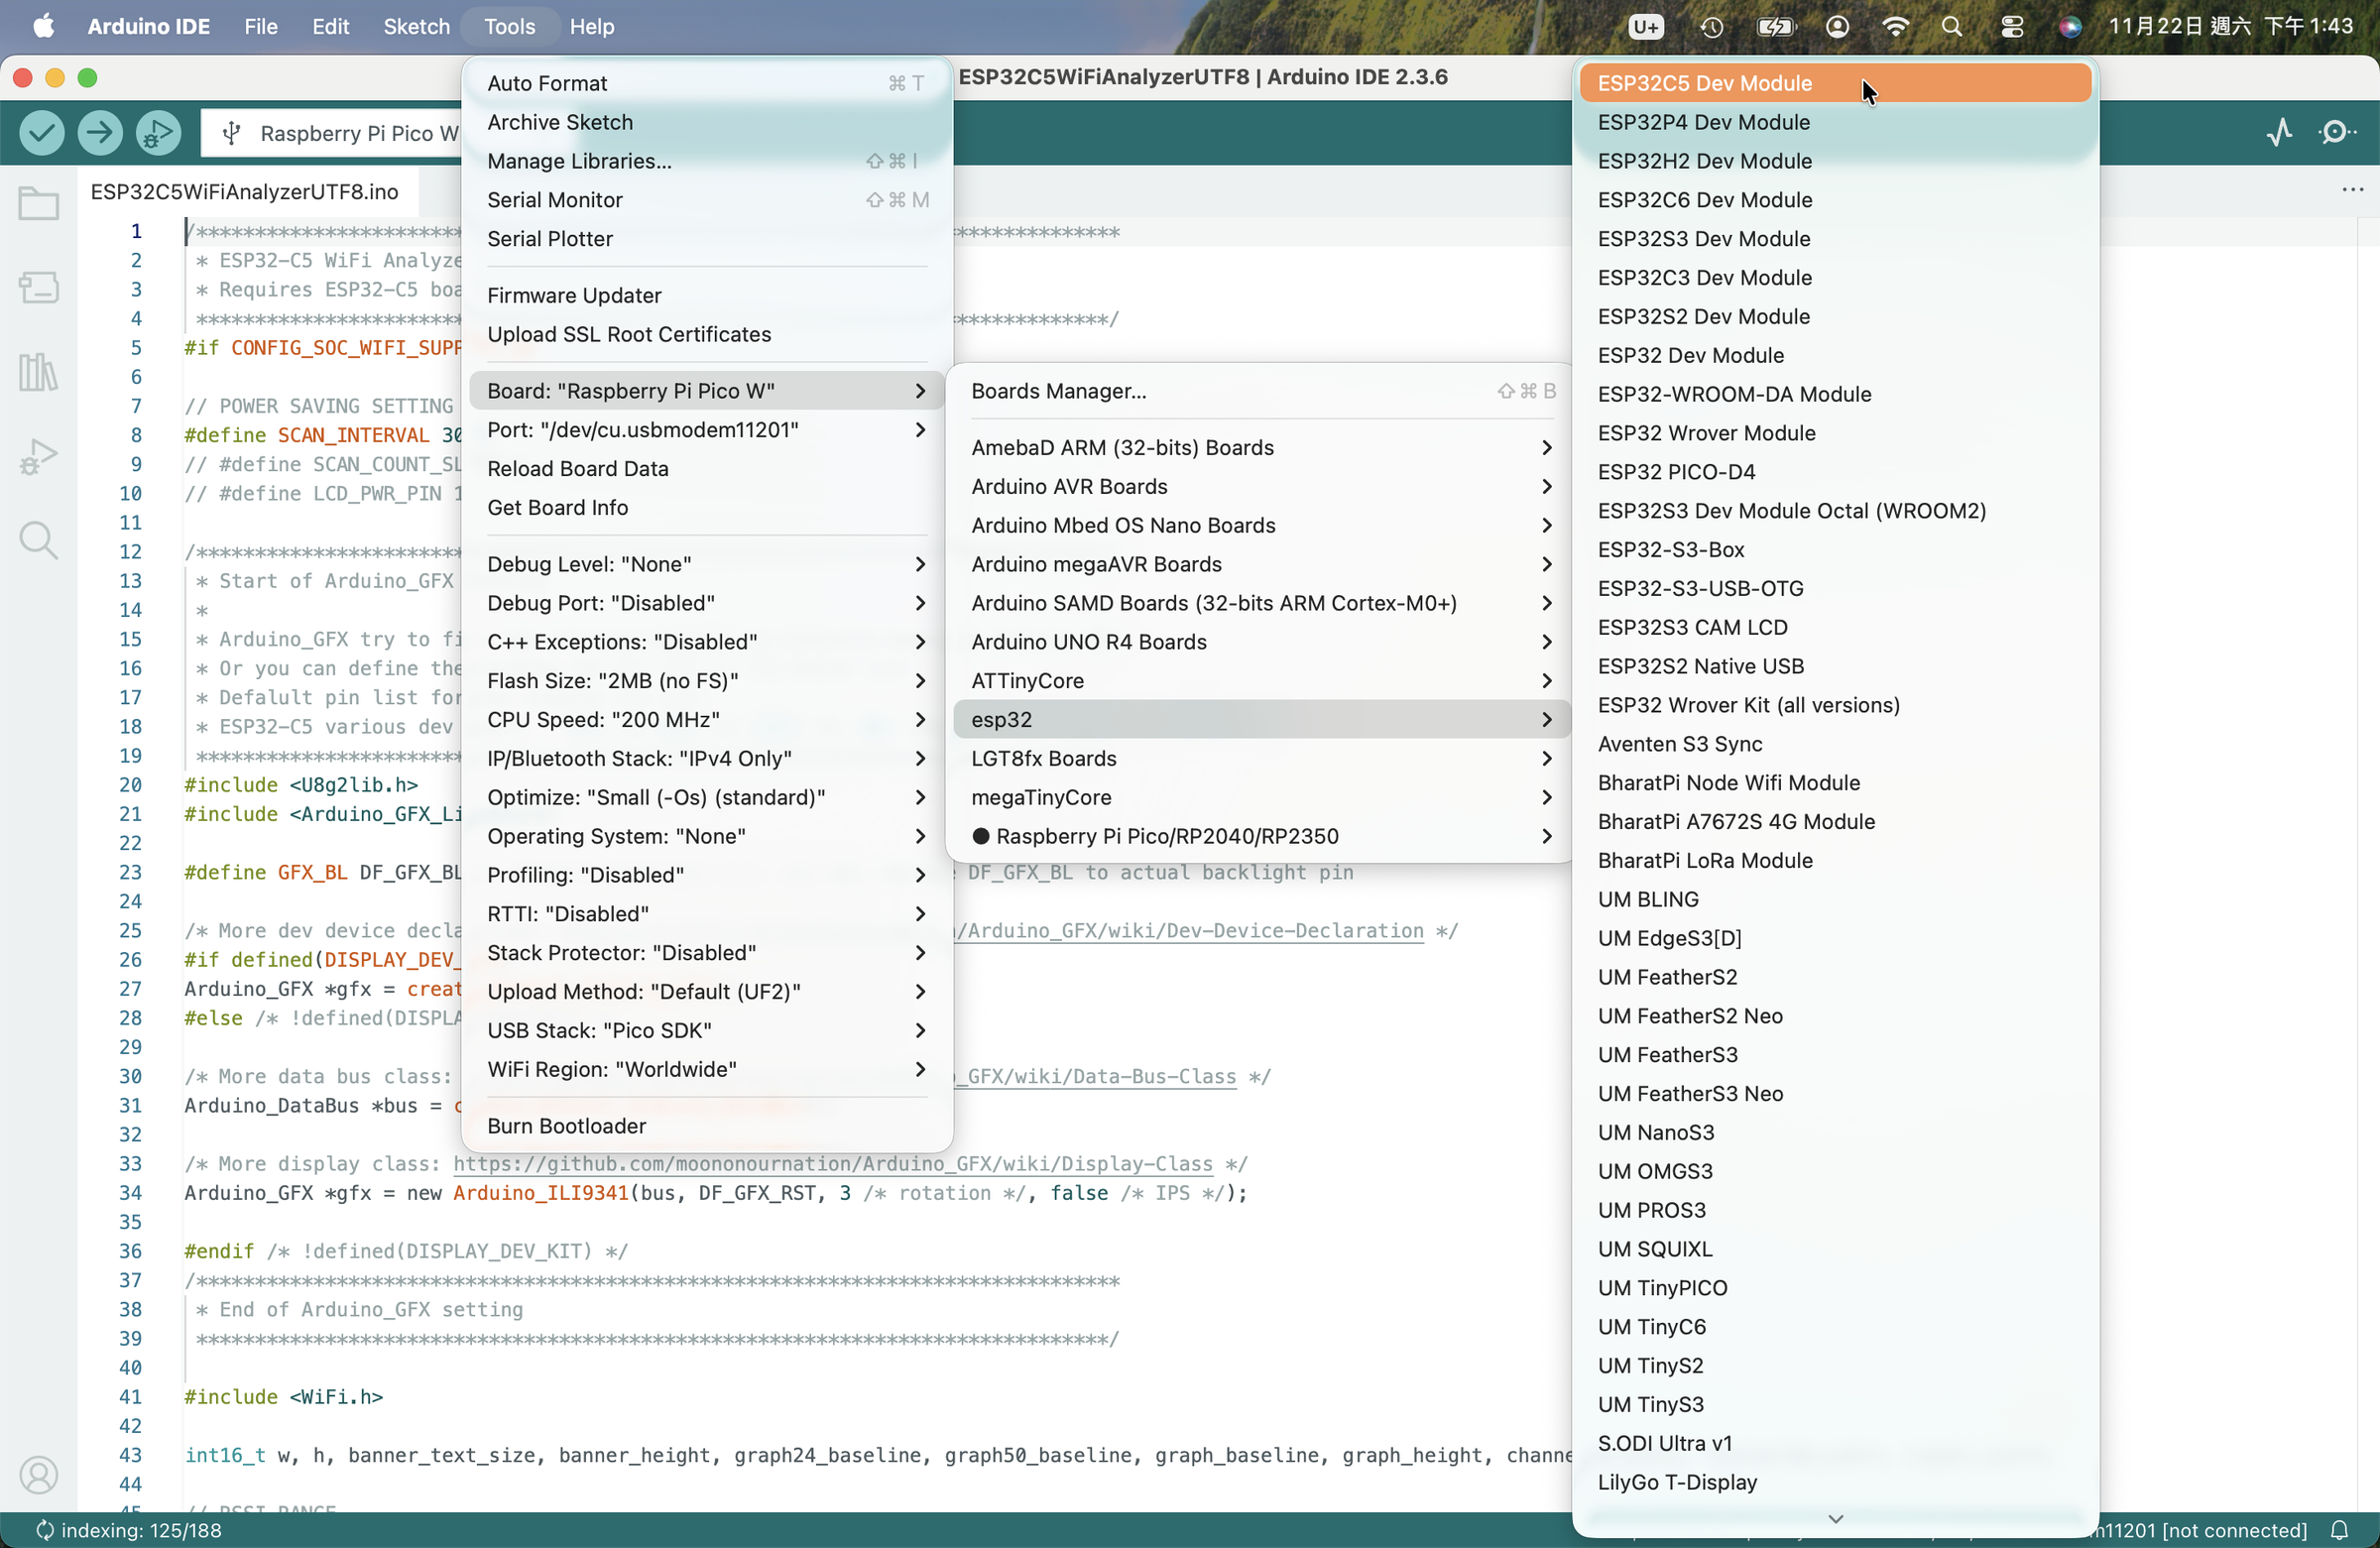The height and width of the screenshot is (1548, 2380).
Task: Open the Sketch menu in menu bar
Action: (416, 27)
